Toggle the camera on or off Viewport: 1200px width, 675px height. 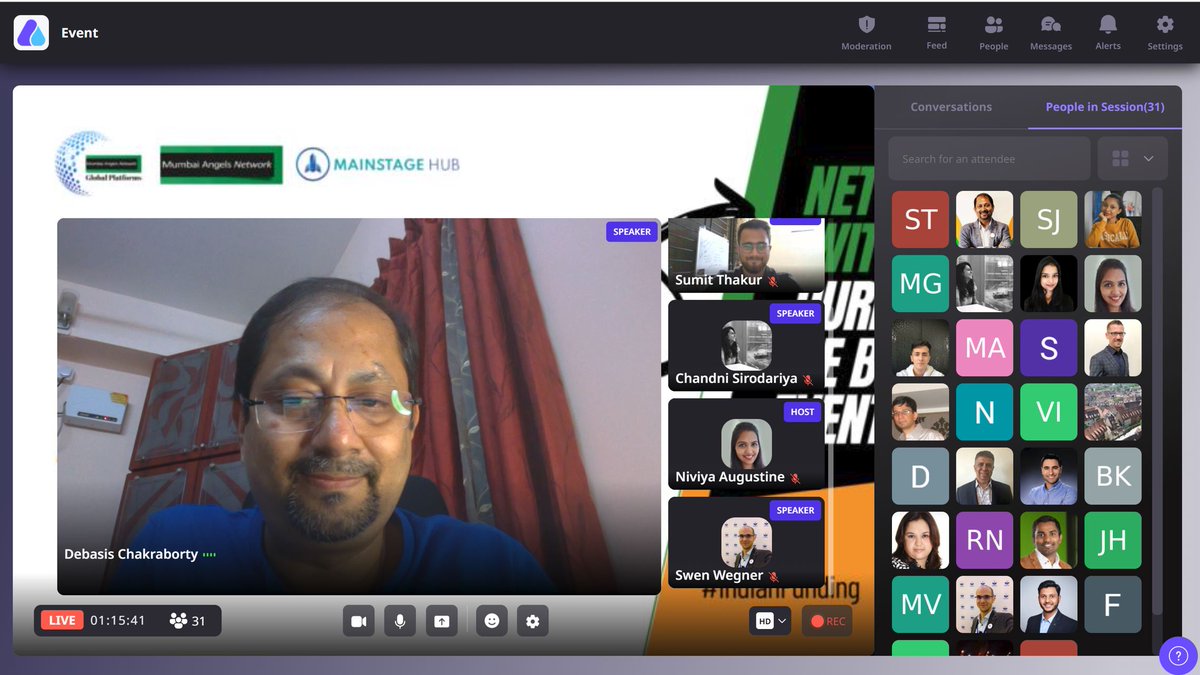pos(358,621)
